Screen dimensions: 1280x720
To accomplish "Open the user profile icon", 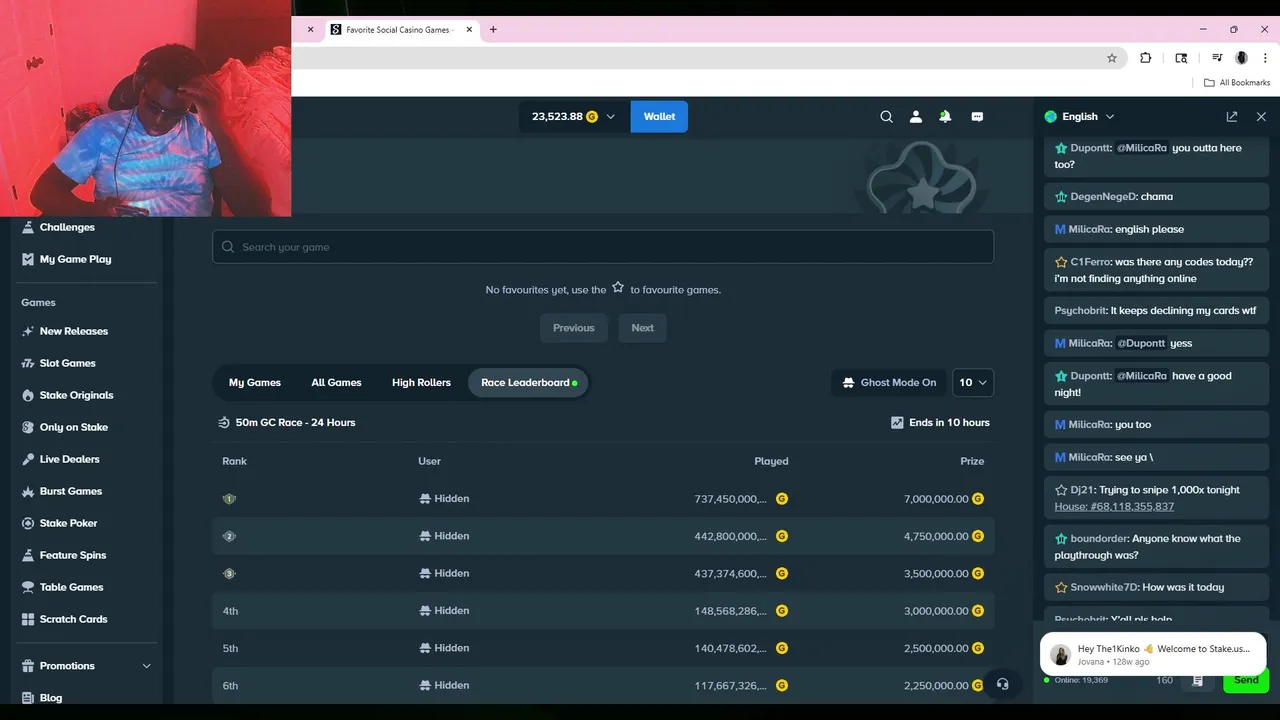I will 915,117.
